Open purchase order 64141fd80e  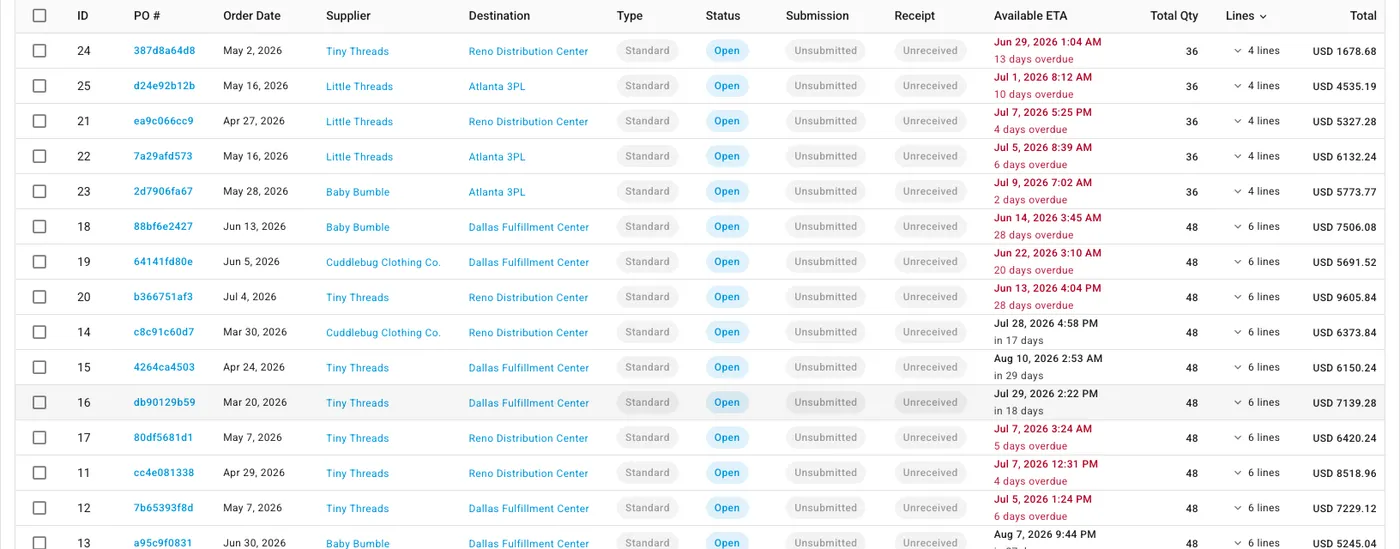pos(163,262)
